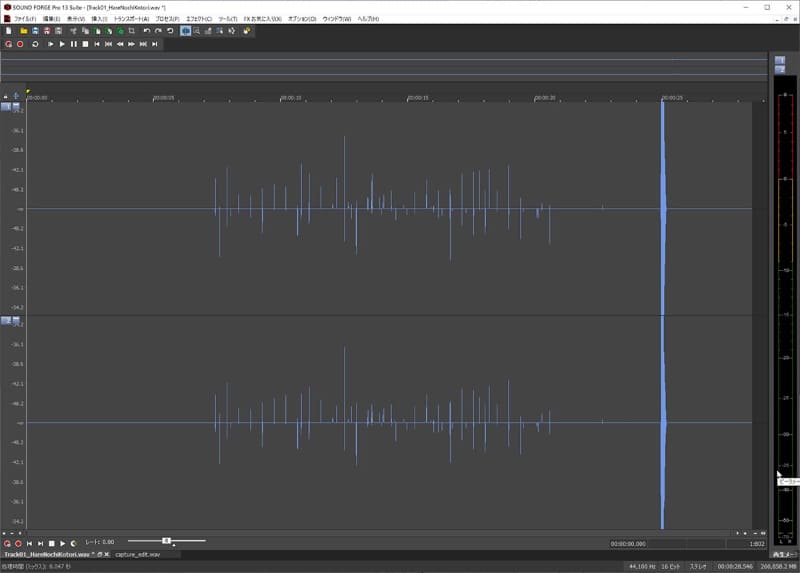Image resolution: width=800 pixels, height=573 pixels.
Task: Open the トランスポート menu
Action: tap(131, 19)
